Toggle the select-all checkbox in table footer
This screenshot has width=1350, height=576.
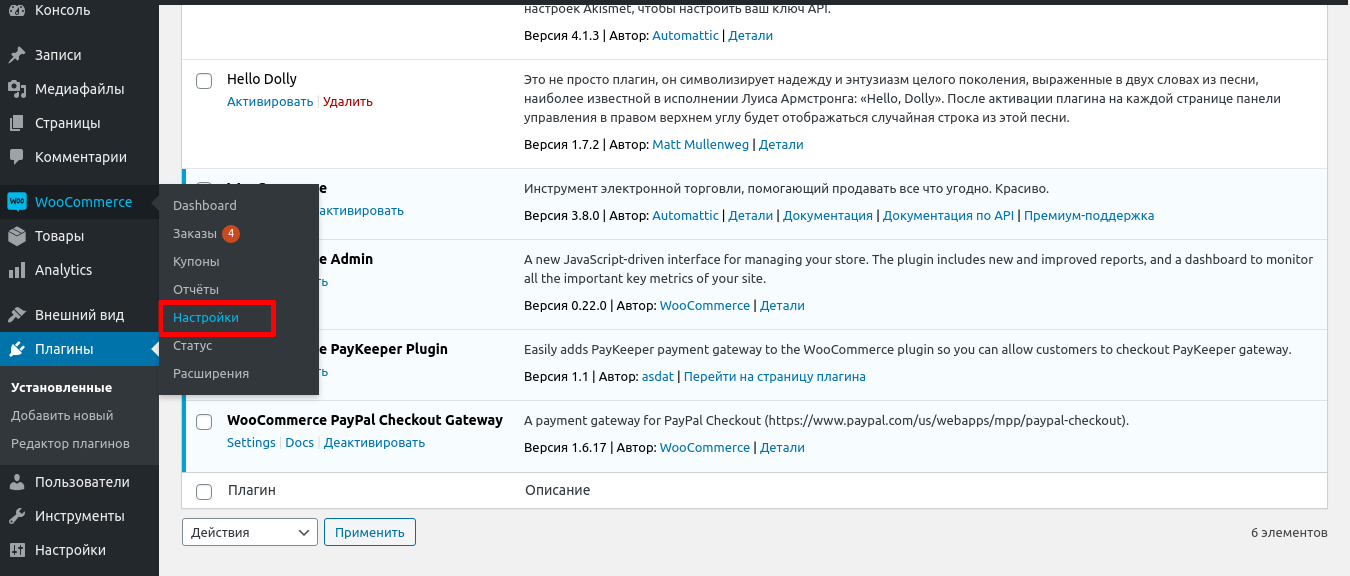(204, 491)
